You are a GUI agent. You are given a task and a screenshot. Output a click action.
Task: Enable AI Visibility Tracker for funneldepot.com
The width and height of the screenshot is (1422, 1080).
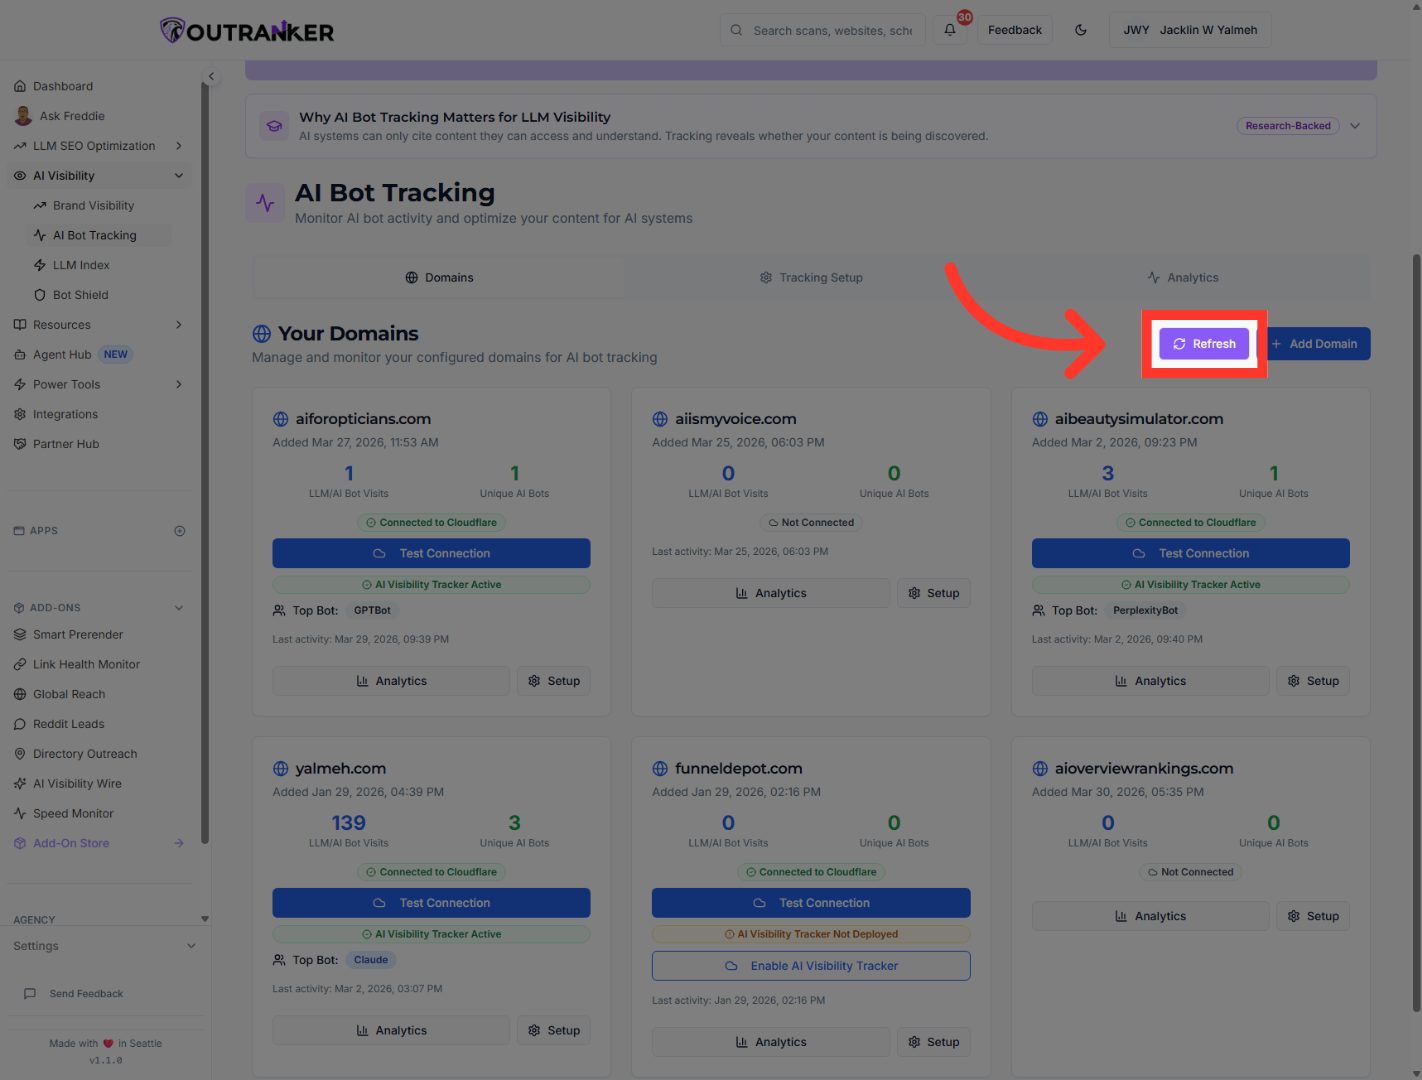[x=811, y=965]
